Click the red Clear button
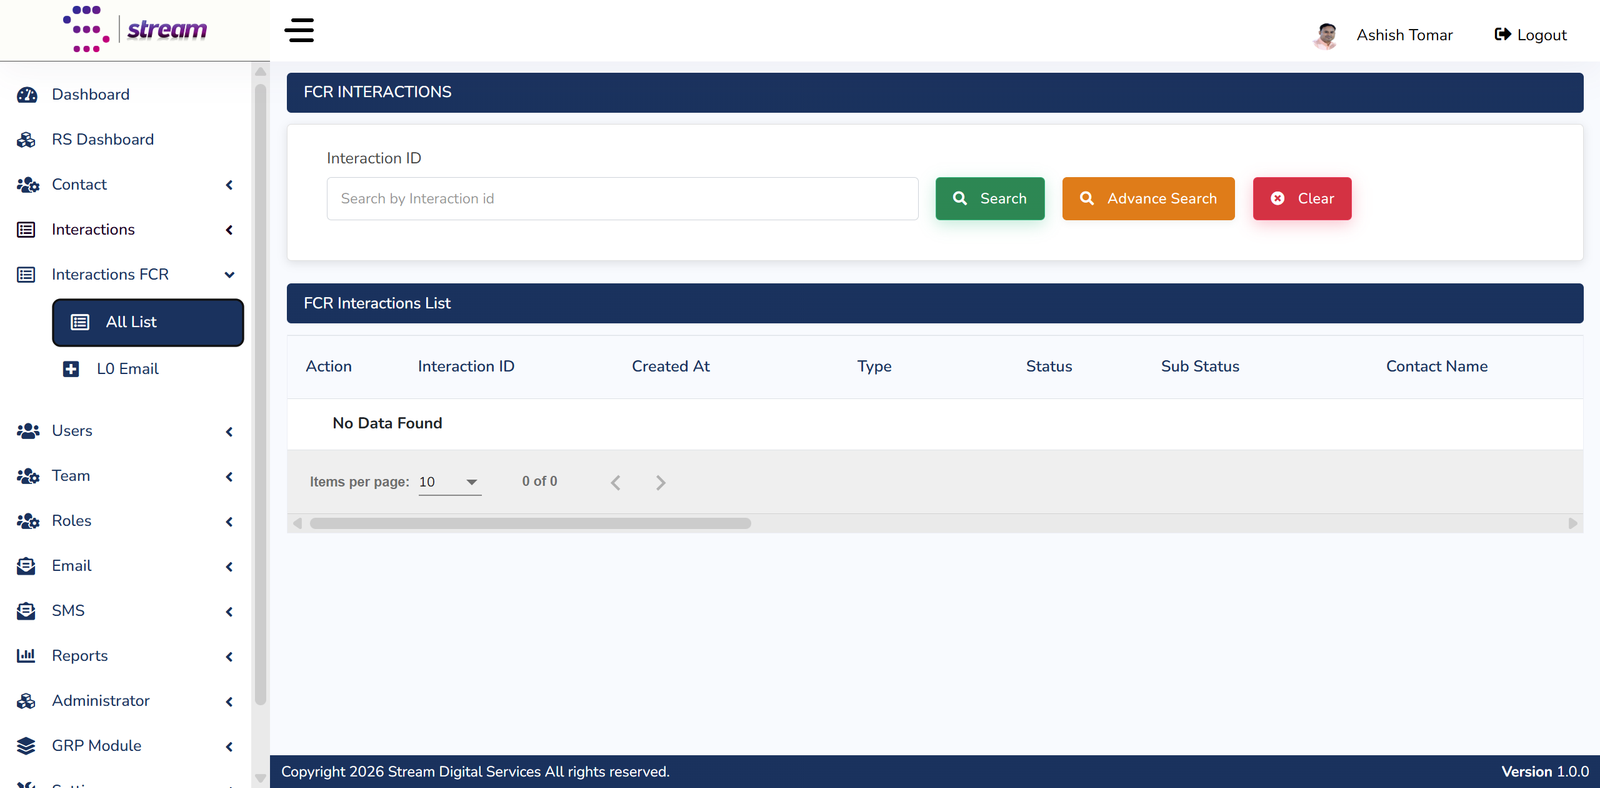The height and width of the screenshot is (788, 1600). pos(1302,199)
